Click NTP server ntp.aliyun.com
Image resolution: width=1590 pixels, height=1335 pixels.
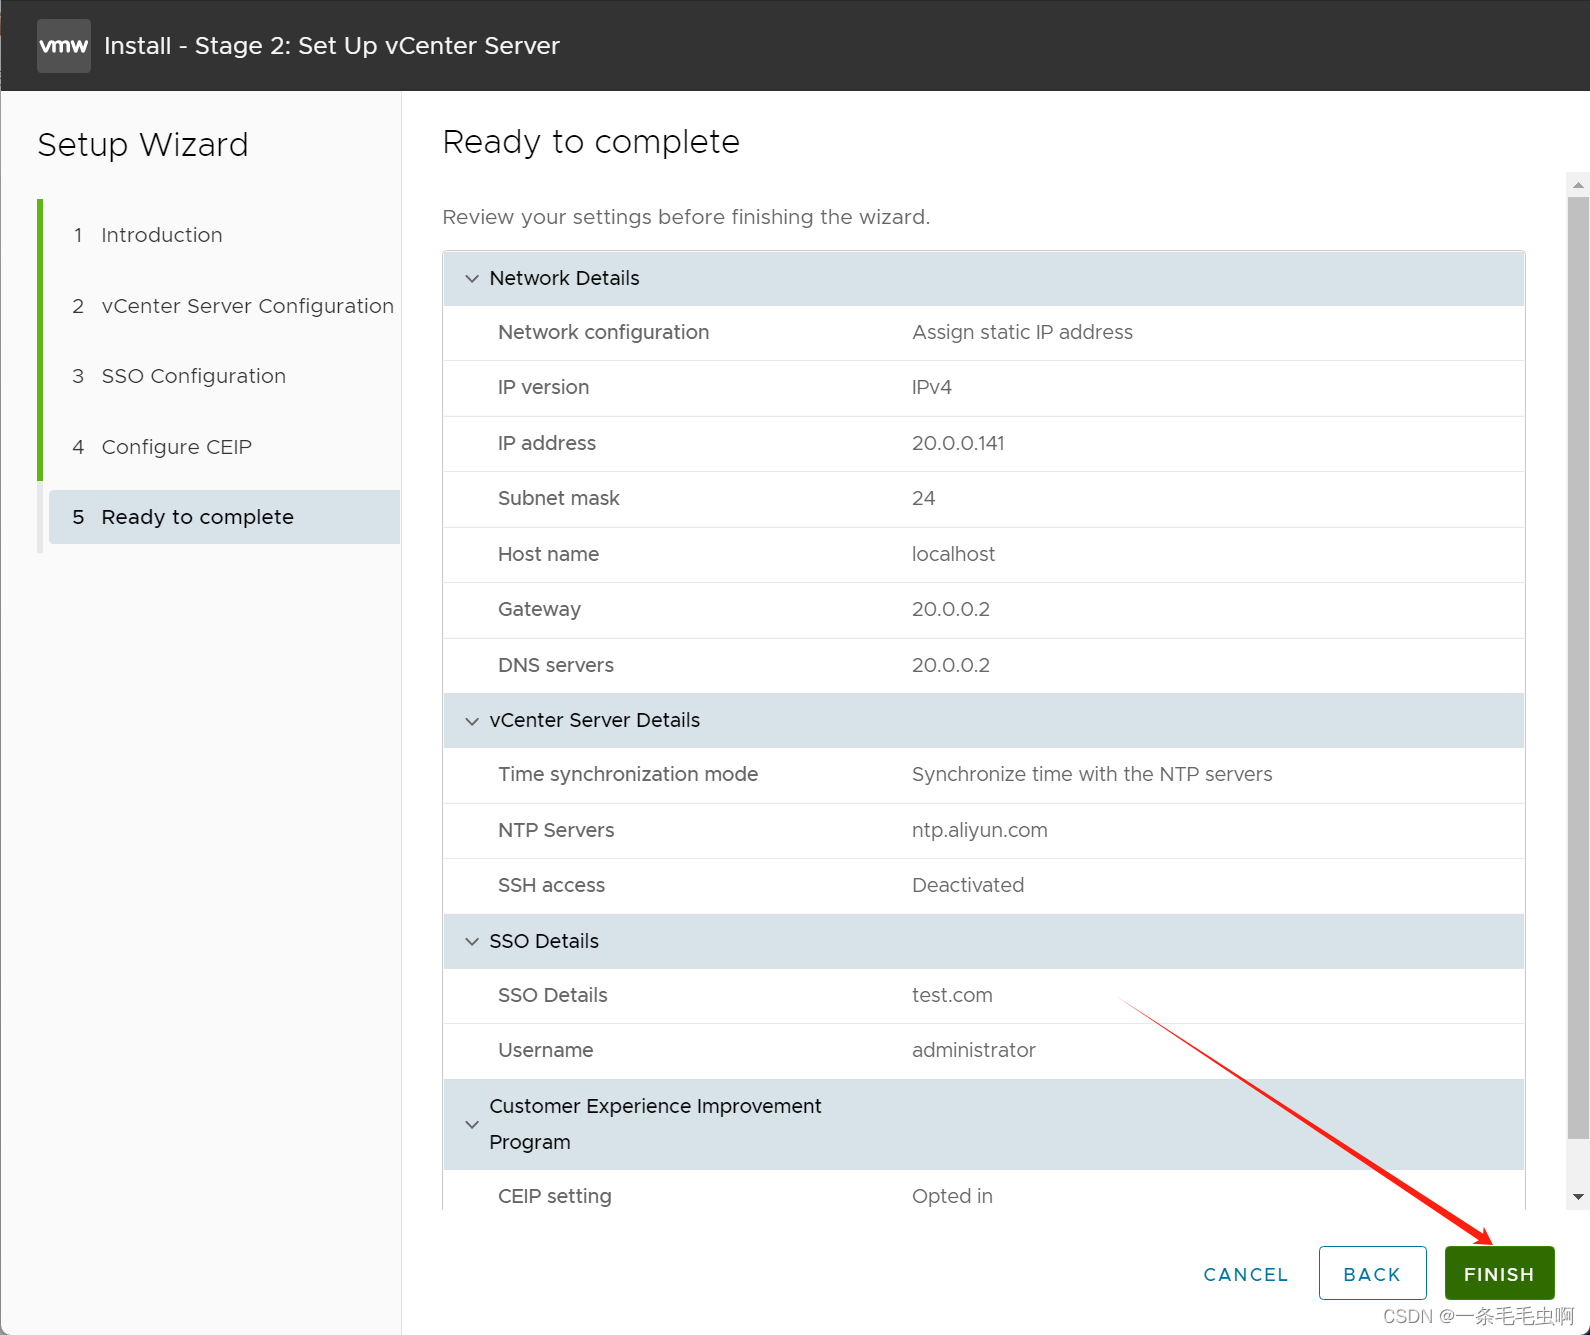(x=980, y=830)
